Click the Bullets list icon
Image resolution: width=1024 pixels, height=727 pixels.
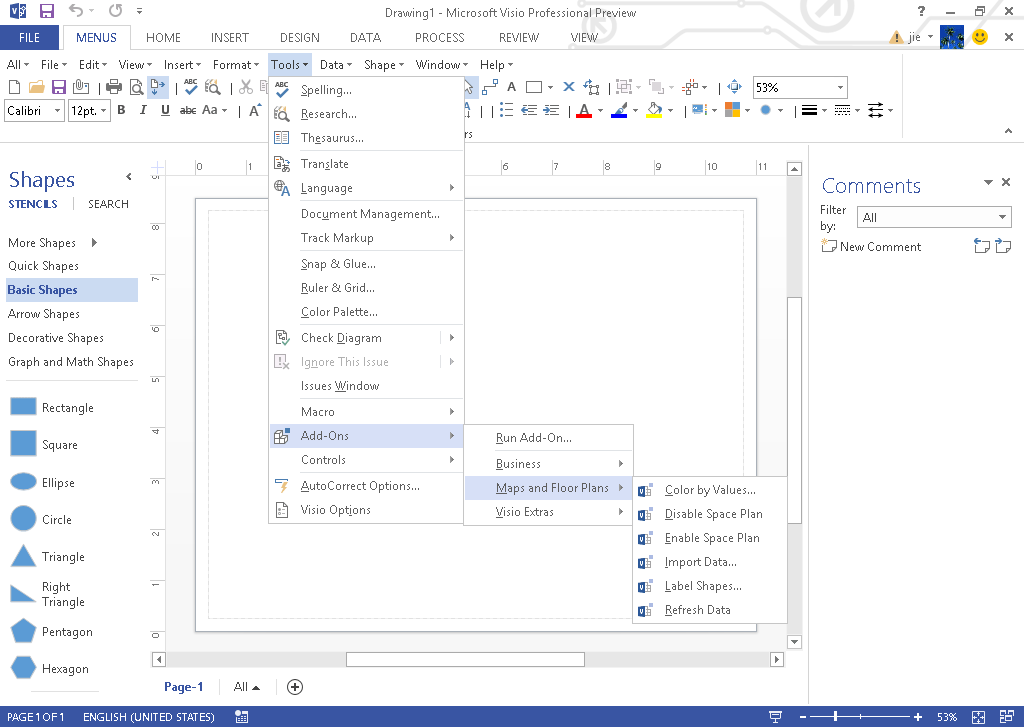(x=506, y=110)
